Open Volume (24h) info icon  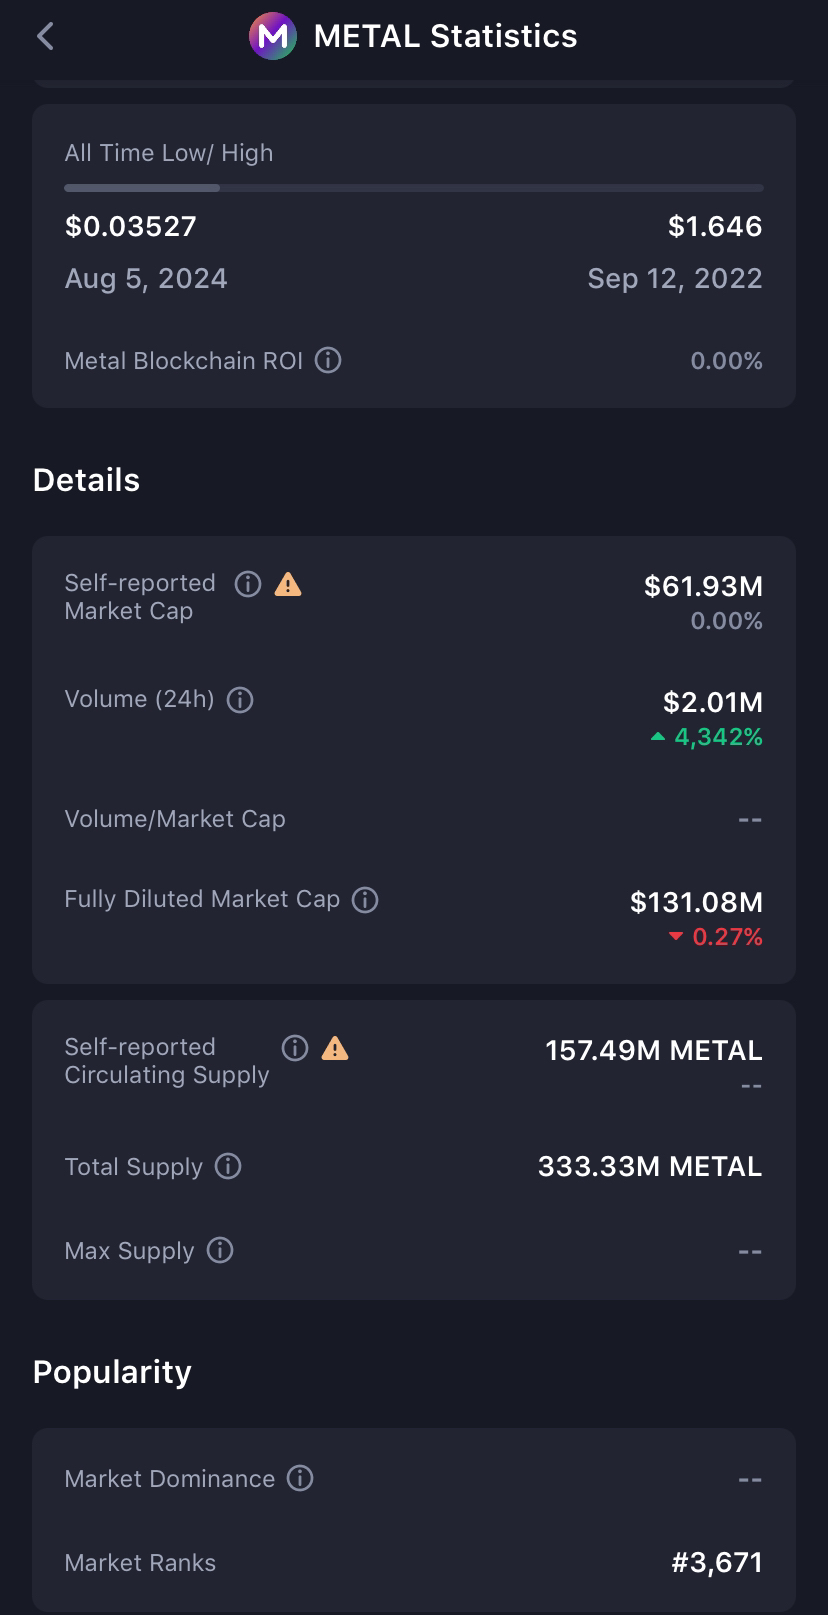pos(240,699)
